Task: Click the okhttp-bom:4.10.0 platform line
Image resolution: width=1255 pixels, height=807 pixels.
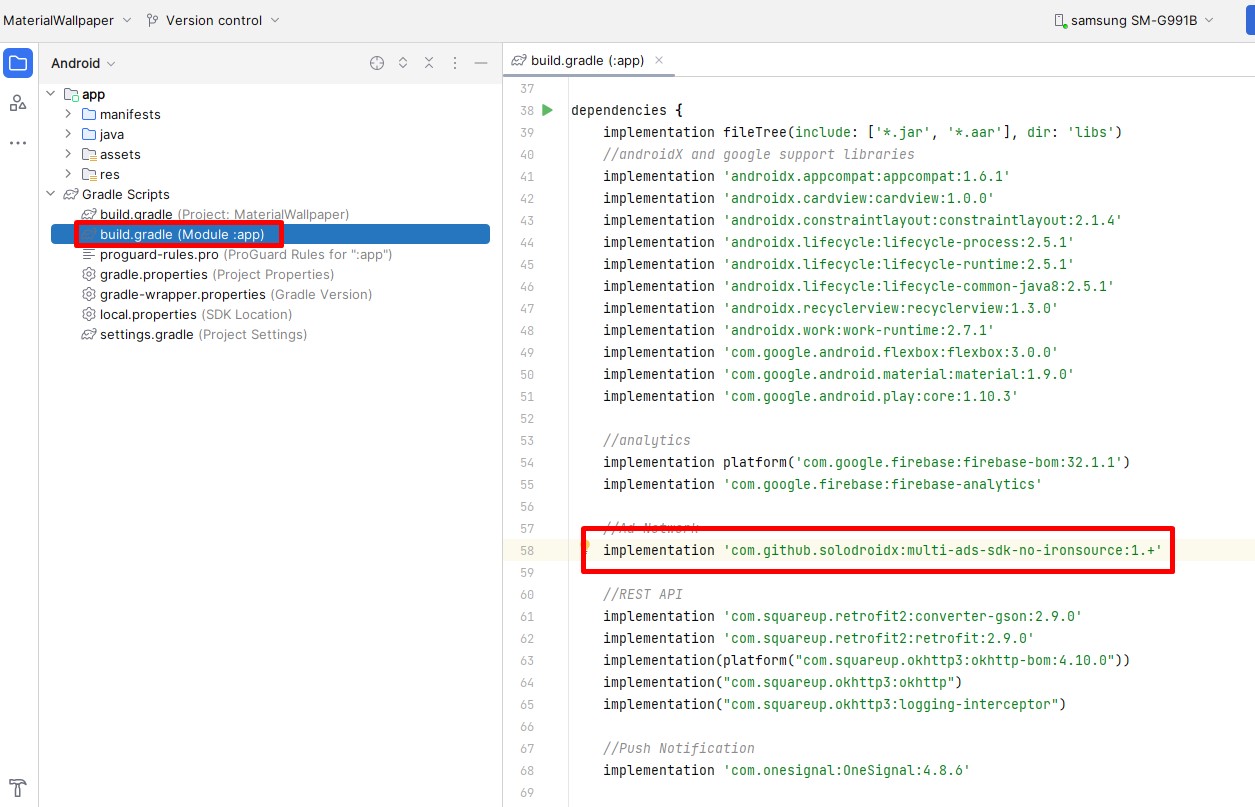Action: [x=866, y=660]
